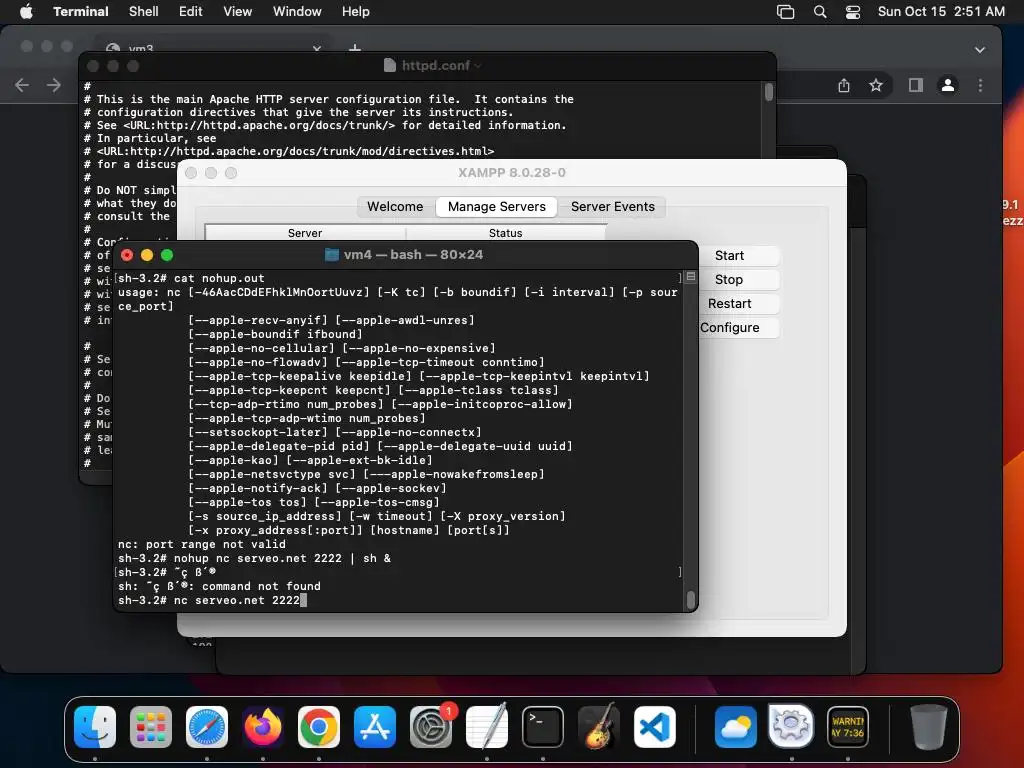Open Control Center in menu bar
The height and width of the screenshot is (768, 1024).
pyautogui.click(x=853, y=12)
